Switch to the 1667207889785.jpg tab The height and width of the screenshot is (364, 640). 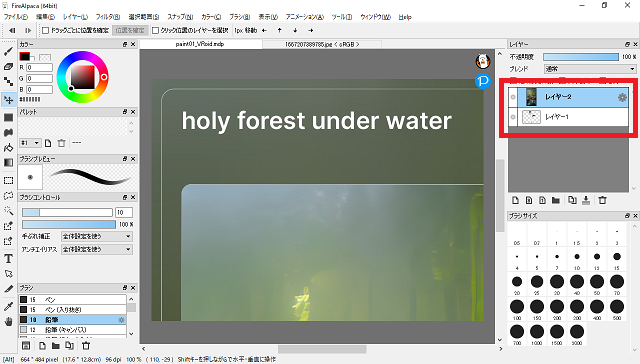click(x=322, y=44)
